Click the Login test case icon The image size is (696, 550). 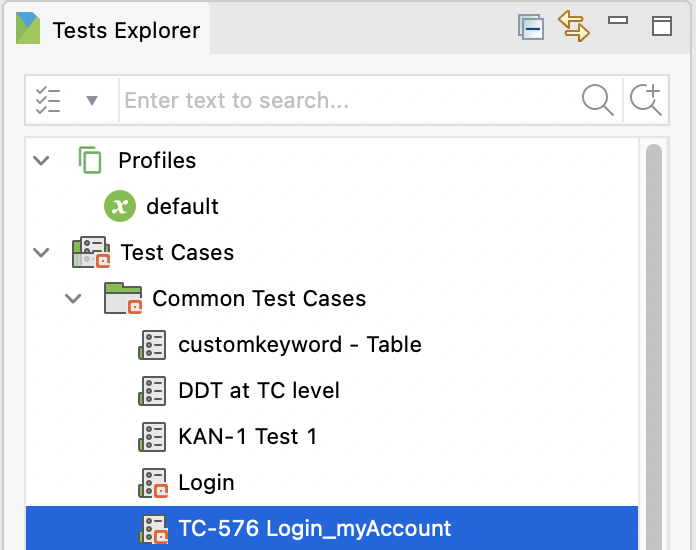(152, 483)
